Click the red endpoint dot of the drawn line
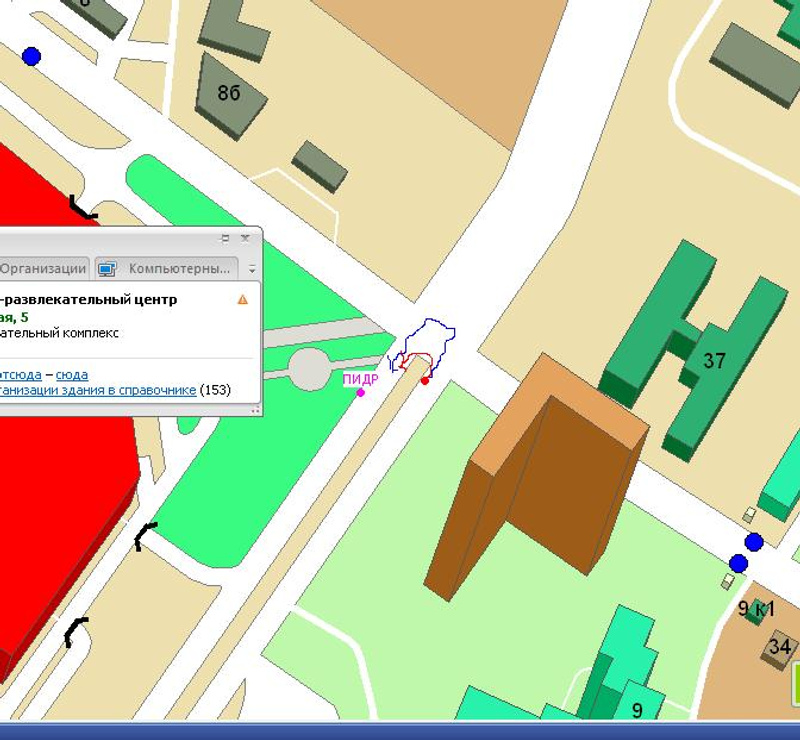 coord(425,381)
